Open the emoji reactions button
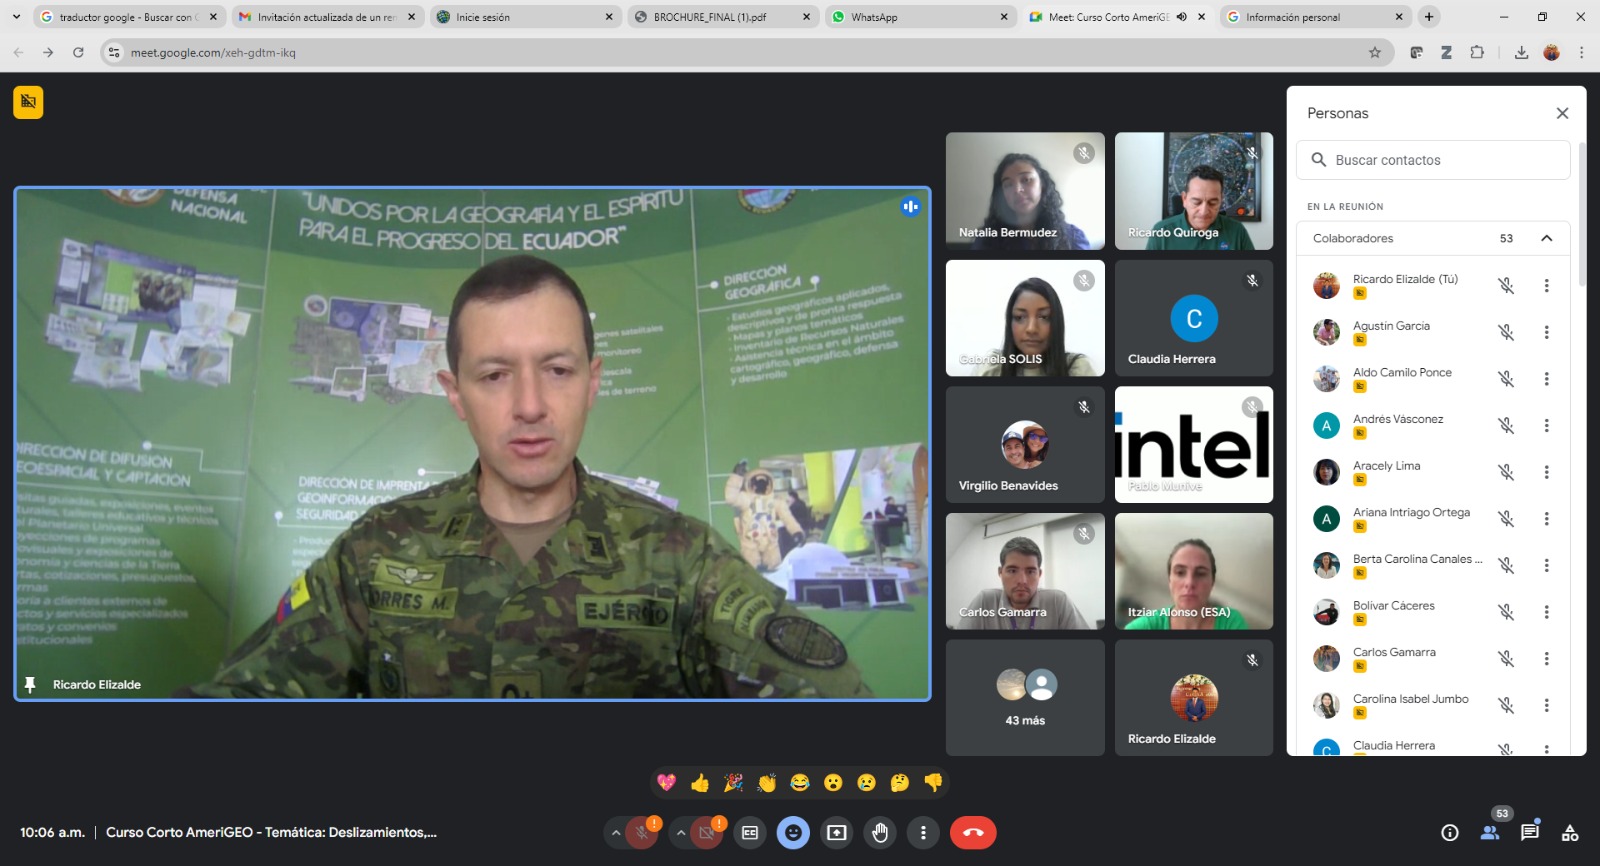This screenshot has height=866, width=1600. [x=793, y=832]
